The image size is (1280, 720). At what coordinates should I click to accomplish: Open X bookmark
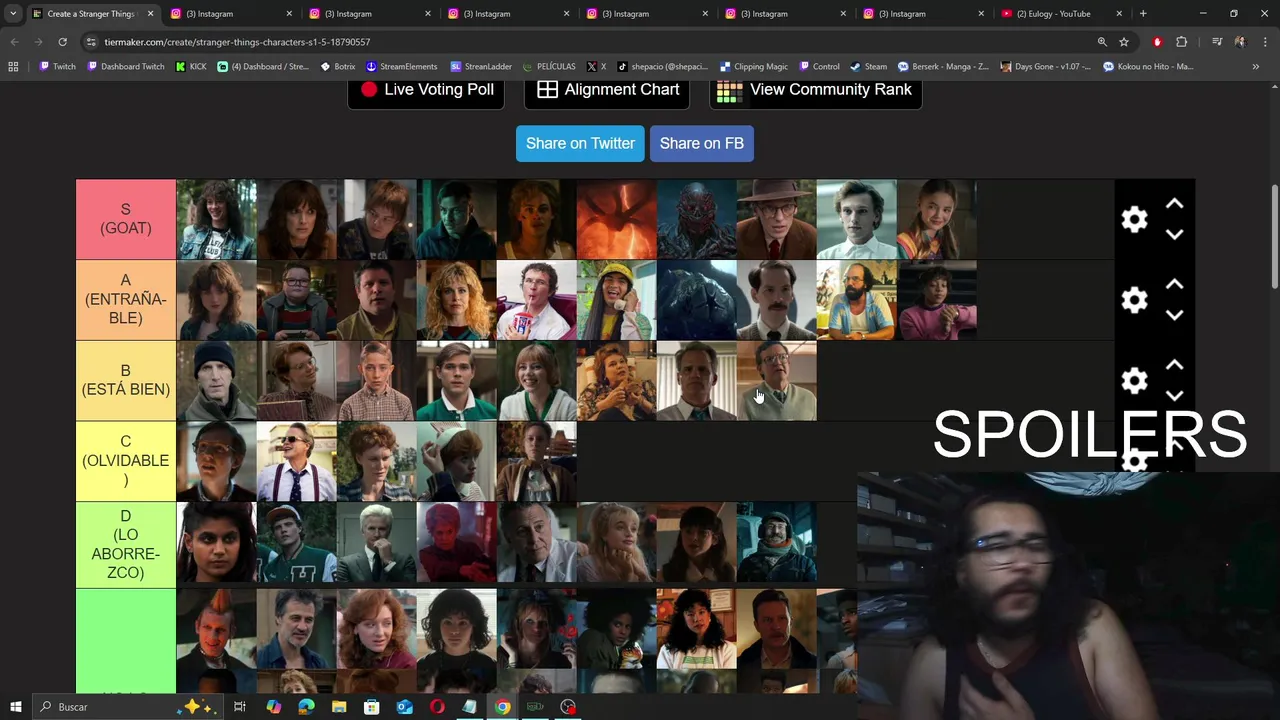tap(597, 67)
